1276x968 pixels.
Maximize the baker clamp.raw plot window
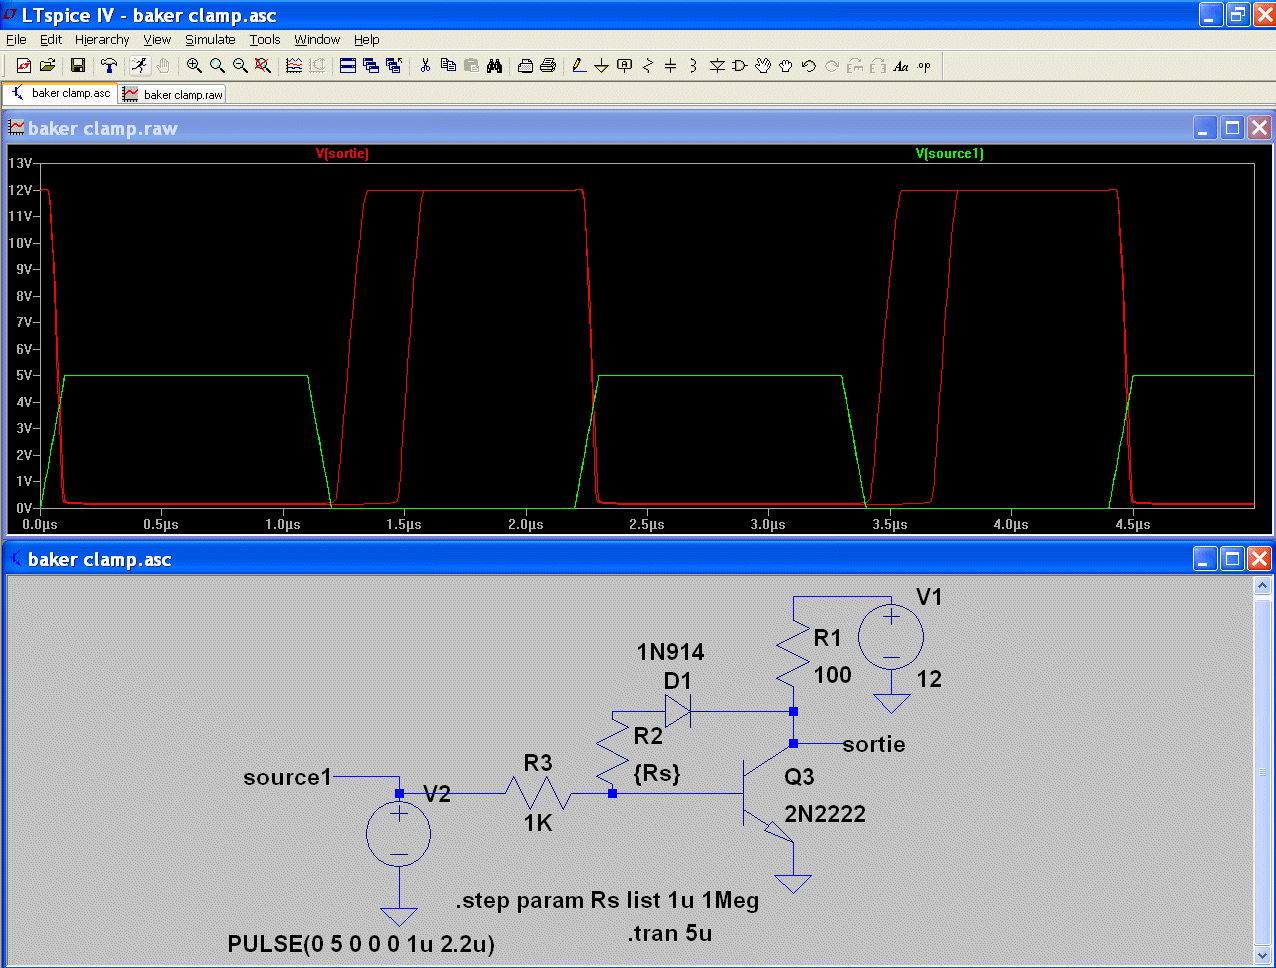pyautogui.click(x=1232, y=128)
